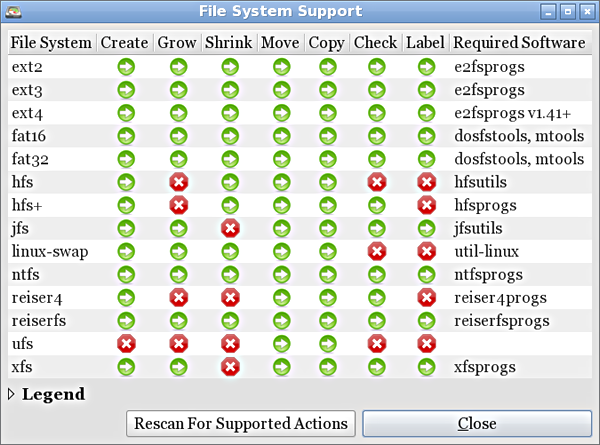Click the File System column header
Viewport: 600px width, 445px height.
52,43
